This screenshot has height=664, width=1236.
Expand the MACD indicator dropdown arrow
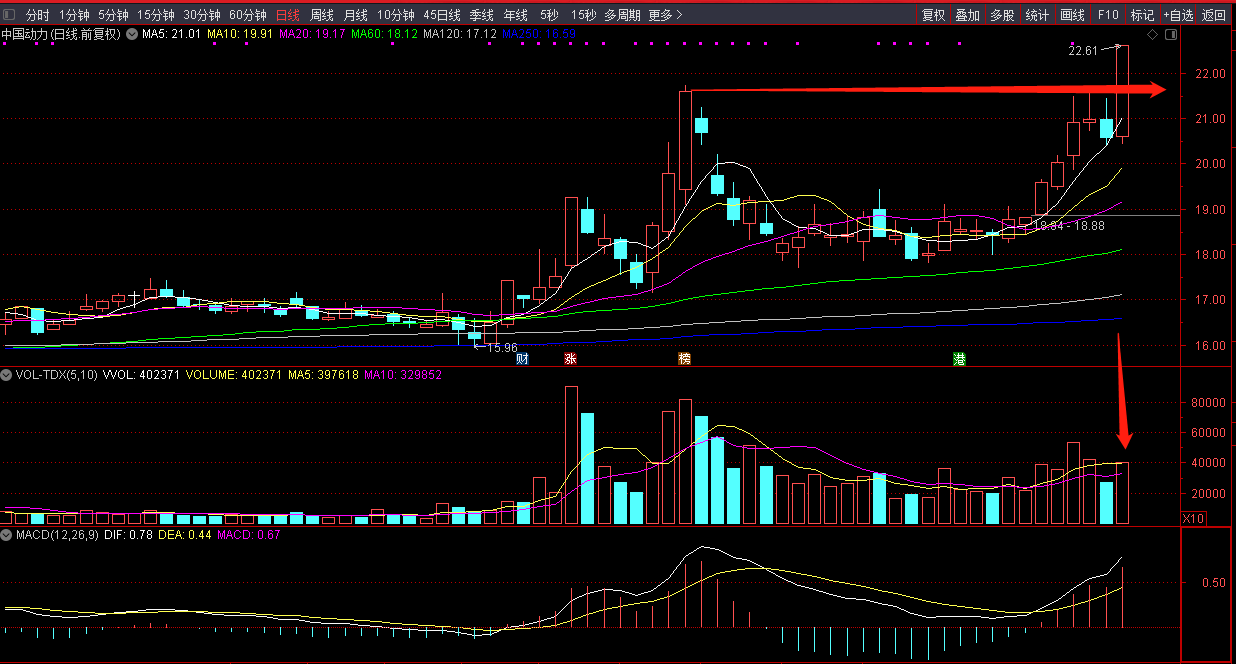click(x=7, y=536)
